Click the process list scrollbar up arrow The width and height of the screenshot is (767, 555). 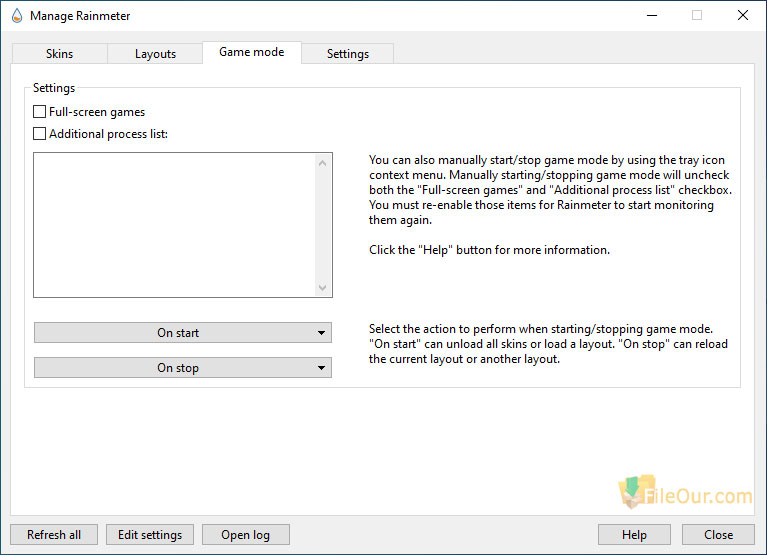point(322,163)
